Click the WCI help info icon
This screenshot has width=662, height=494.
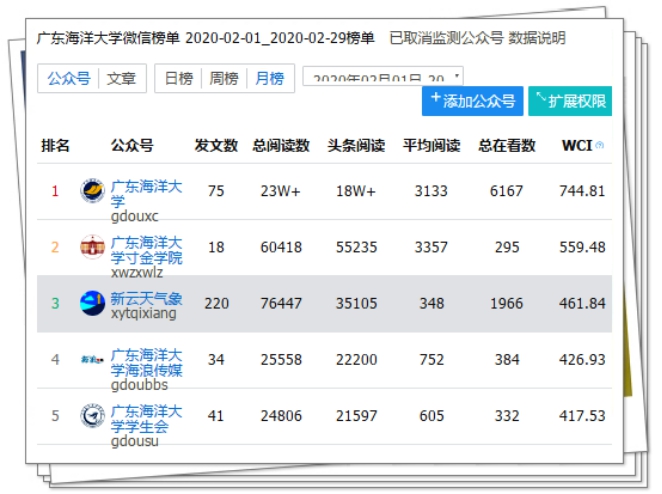click(x=600, y=146)
